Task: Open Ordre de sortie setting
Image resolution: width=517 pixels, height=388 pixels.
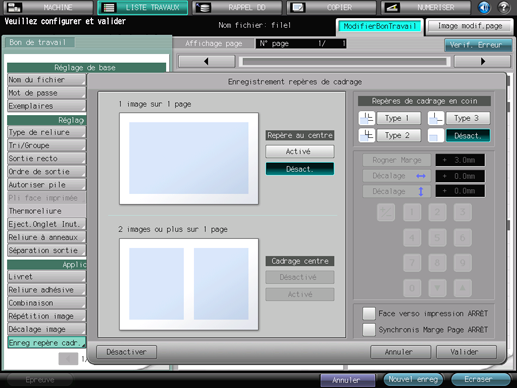Action: [x=47, y=172]
